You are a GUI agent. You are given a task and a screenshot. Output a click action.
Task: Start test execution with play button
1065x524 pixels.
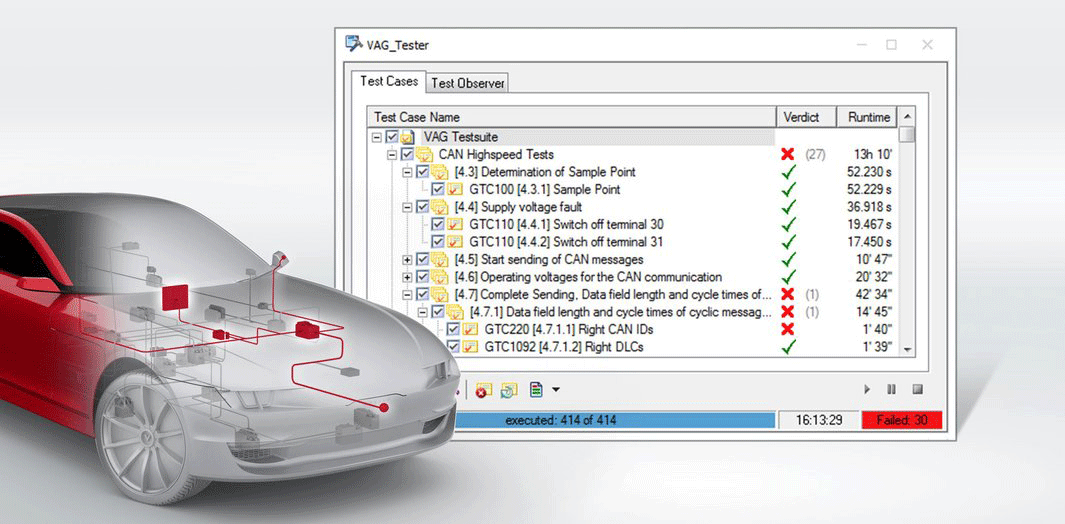(x=867, y=389)
